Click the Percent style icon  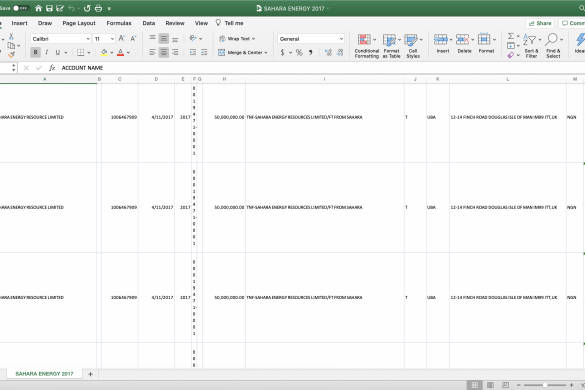click(299, 53)
